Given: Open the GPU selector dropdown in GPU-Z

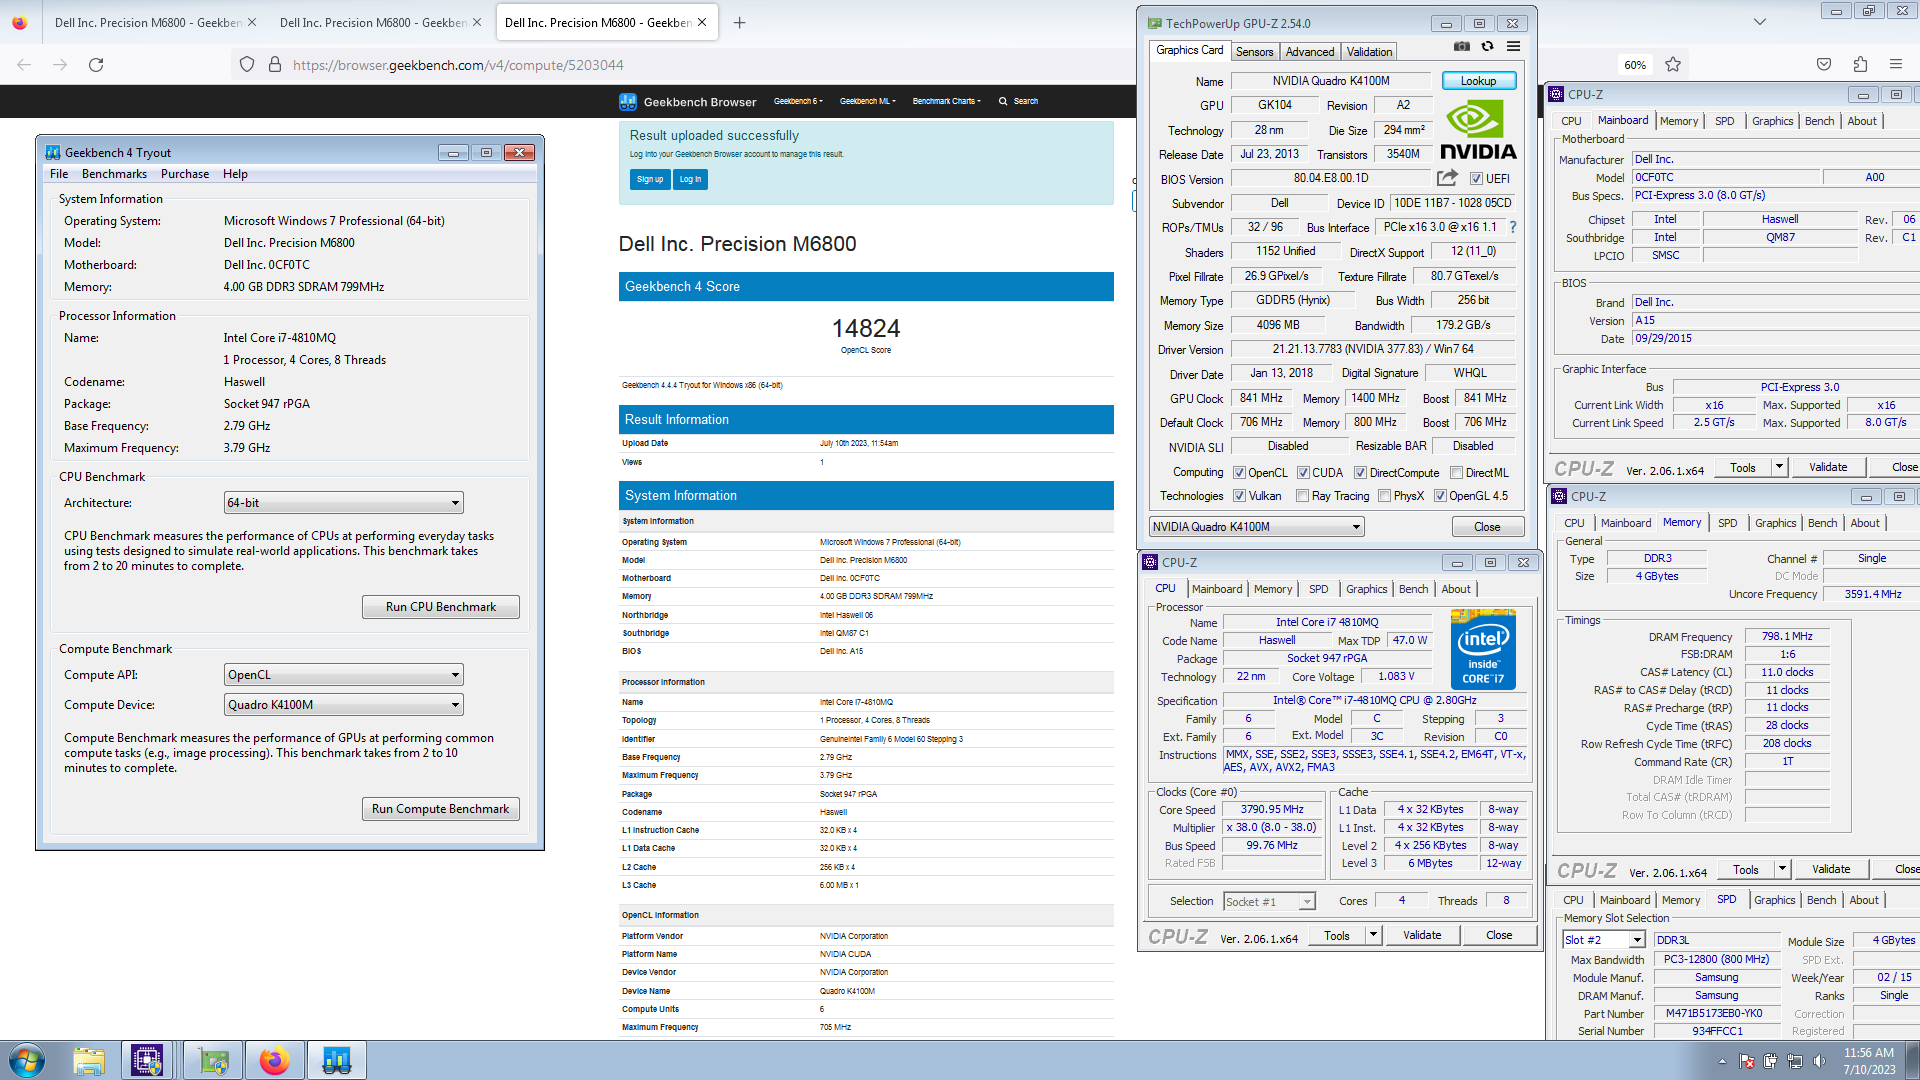Looking at the screenshot, I should 1256,527.
